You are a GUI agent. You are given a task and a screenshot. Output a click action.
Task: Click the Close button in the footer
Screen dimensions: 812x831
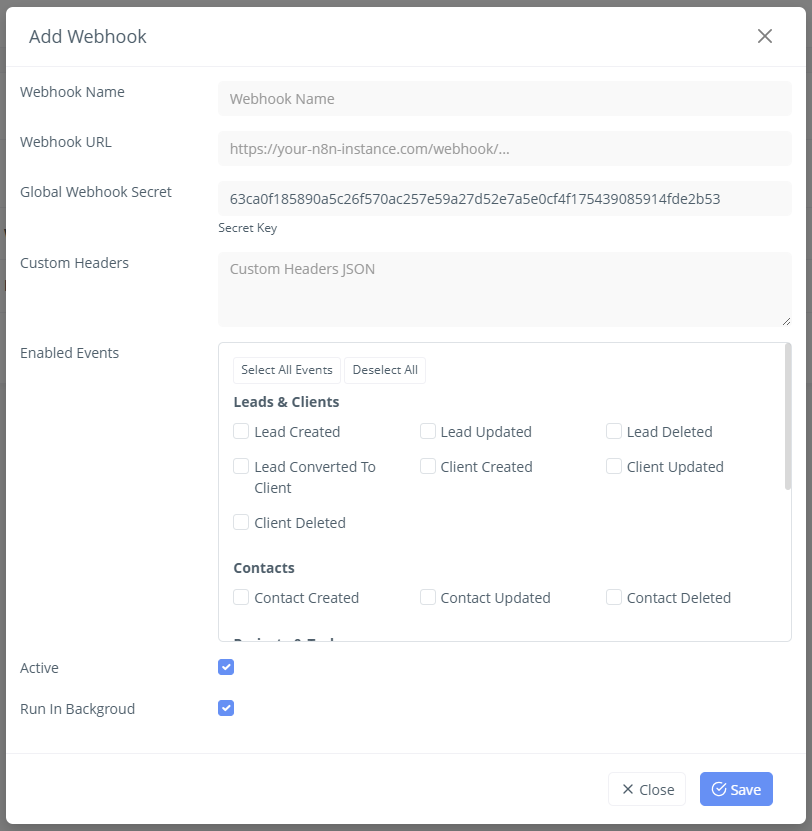[x=647, y=789]
